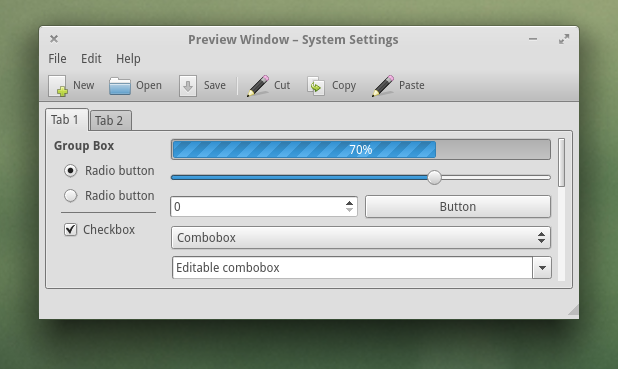Click the Button push button
This screenshot has width=618, height=369.
(458, 207)
